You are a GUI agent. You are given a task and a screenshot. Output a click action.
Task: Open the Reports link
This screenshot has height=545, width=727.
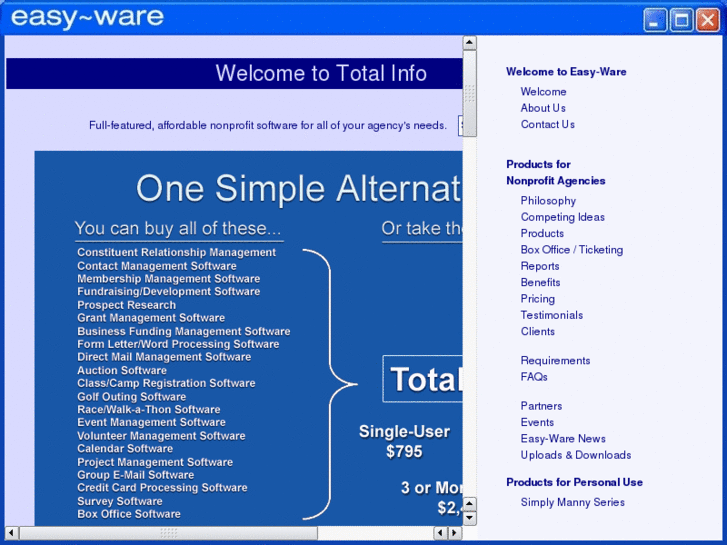(540, 266)
